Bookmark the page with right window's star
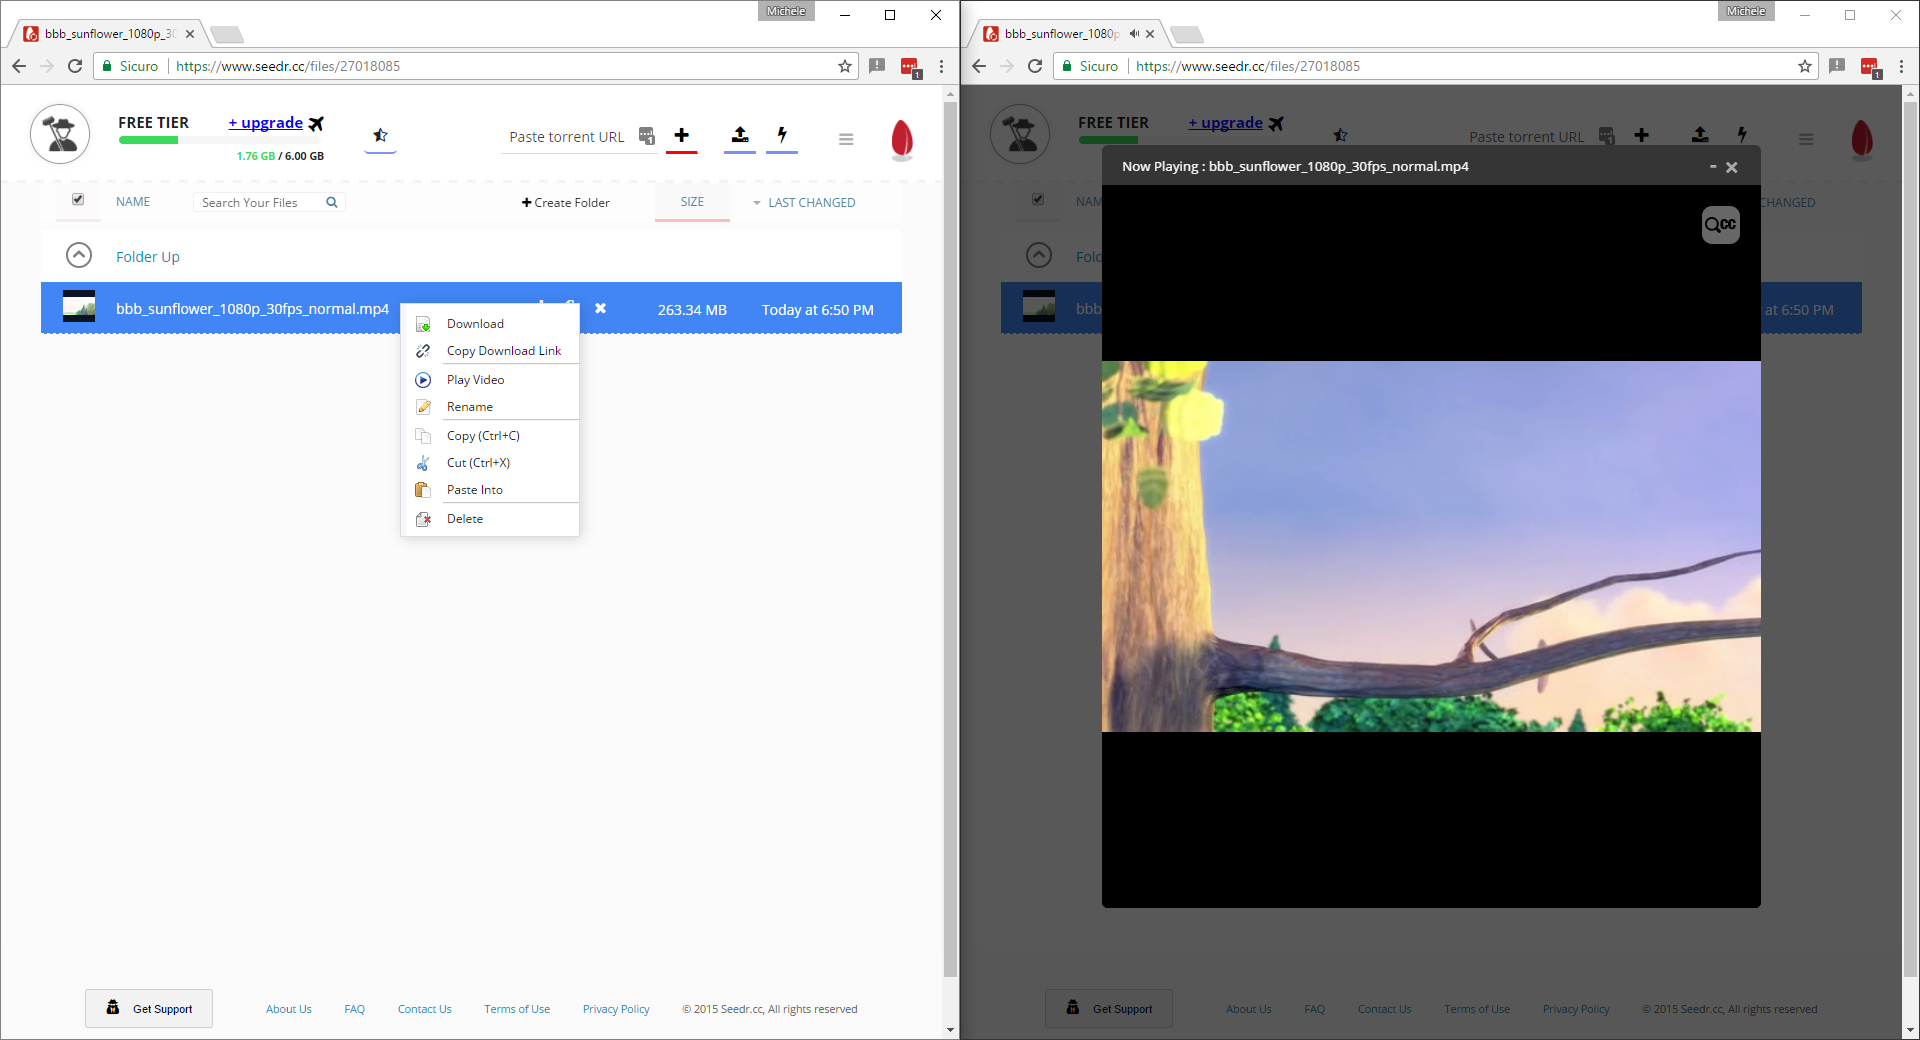This screenshot has width=1920, height=1040. point(1805,66)
